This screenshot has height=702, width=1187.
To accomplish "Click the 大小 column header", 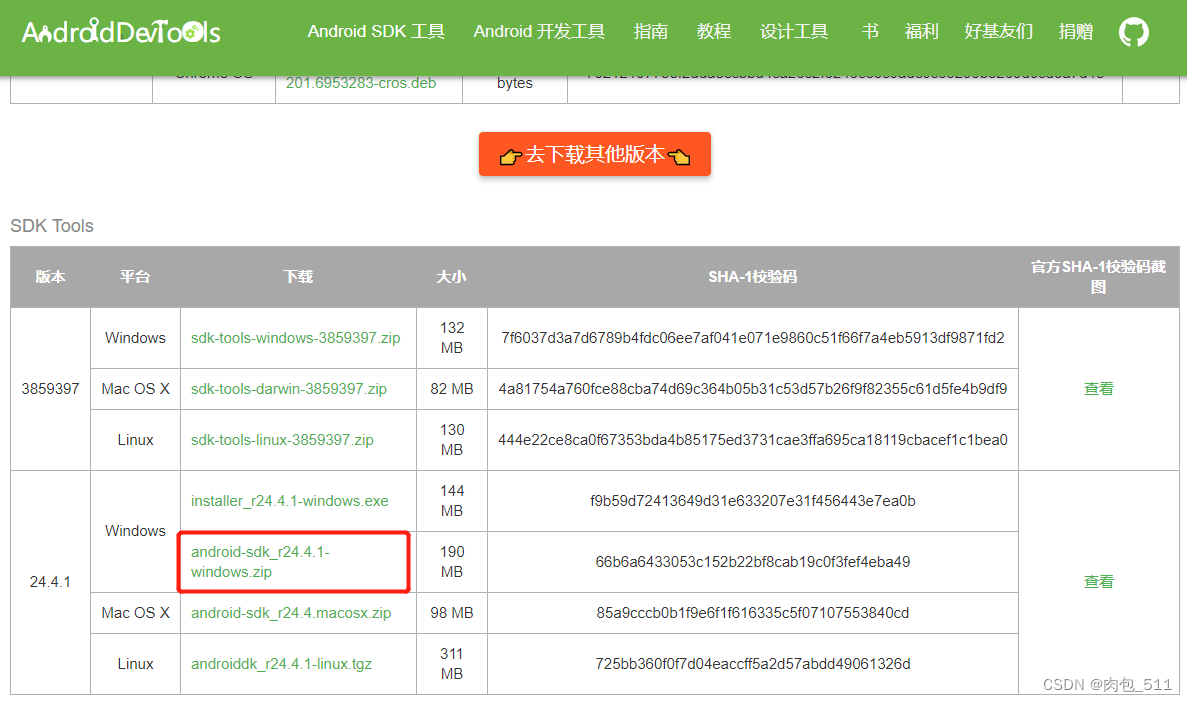I will (451, 277).
